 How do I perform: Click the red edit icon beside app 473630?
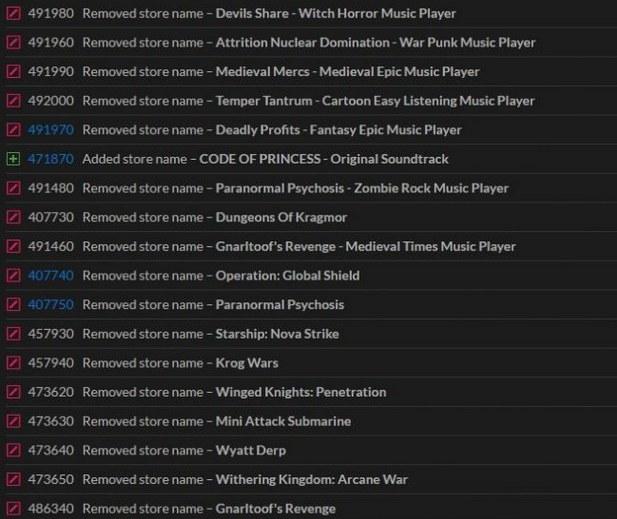click(13, 421)
